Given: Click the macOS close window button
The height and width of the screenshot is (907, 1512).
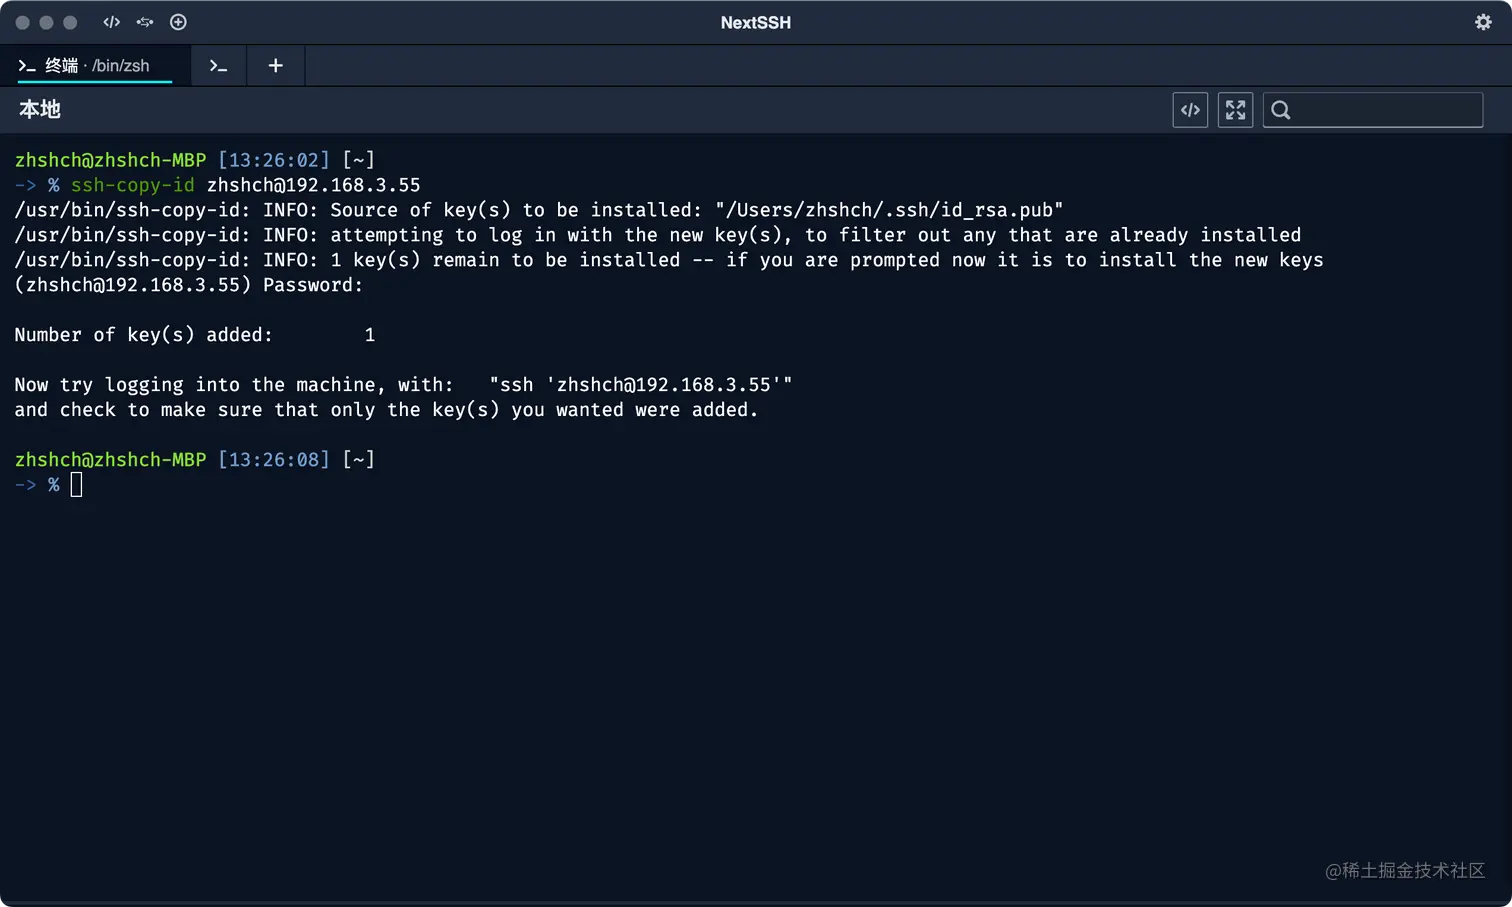Looking at the screenshot, I should (22, 22).
